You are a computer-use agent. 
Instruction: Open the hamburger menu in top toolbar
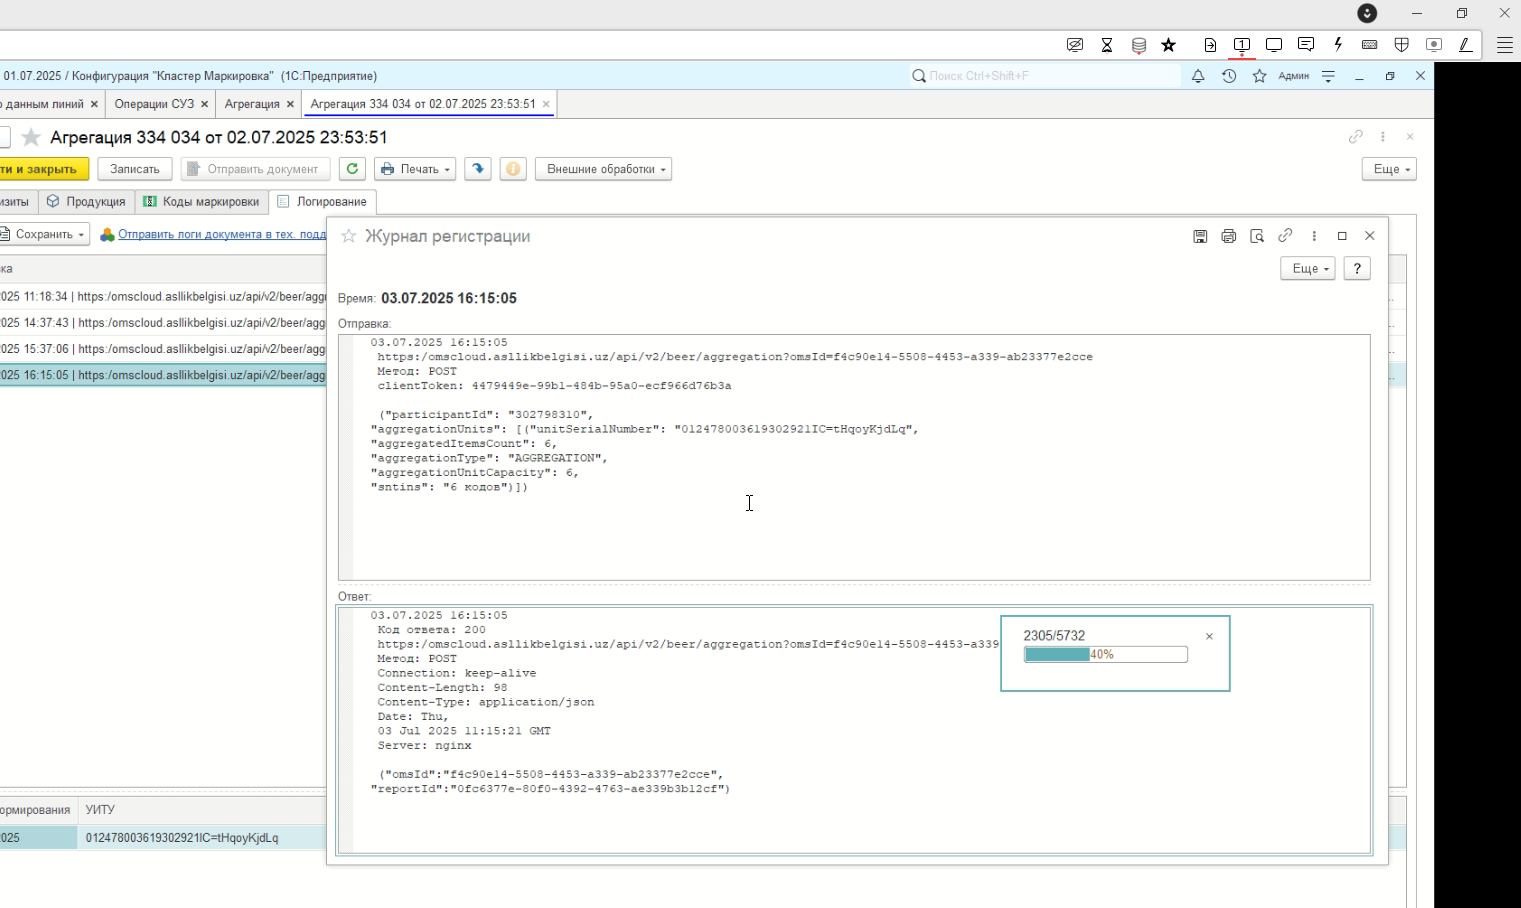(1504, 45)
